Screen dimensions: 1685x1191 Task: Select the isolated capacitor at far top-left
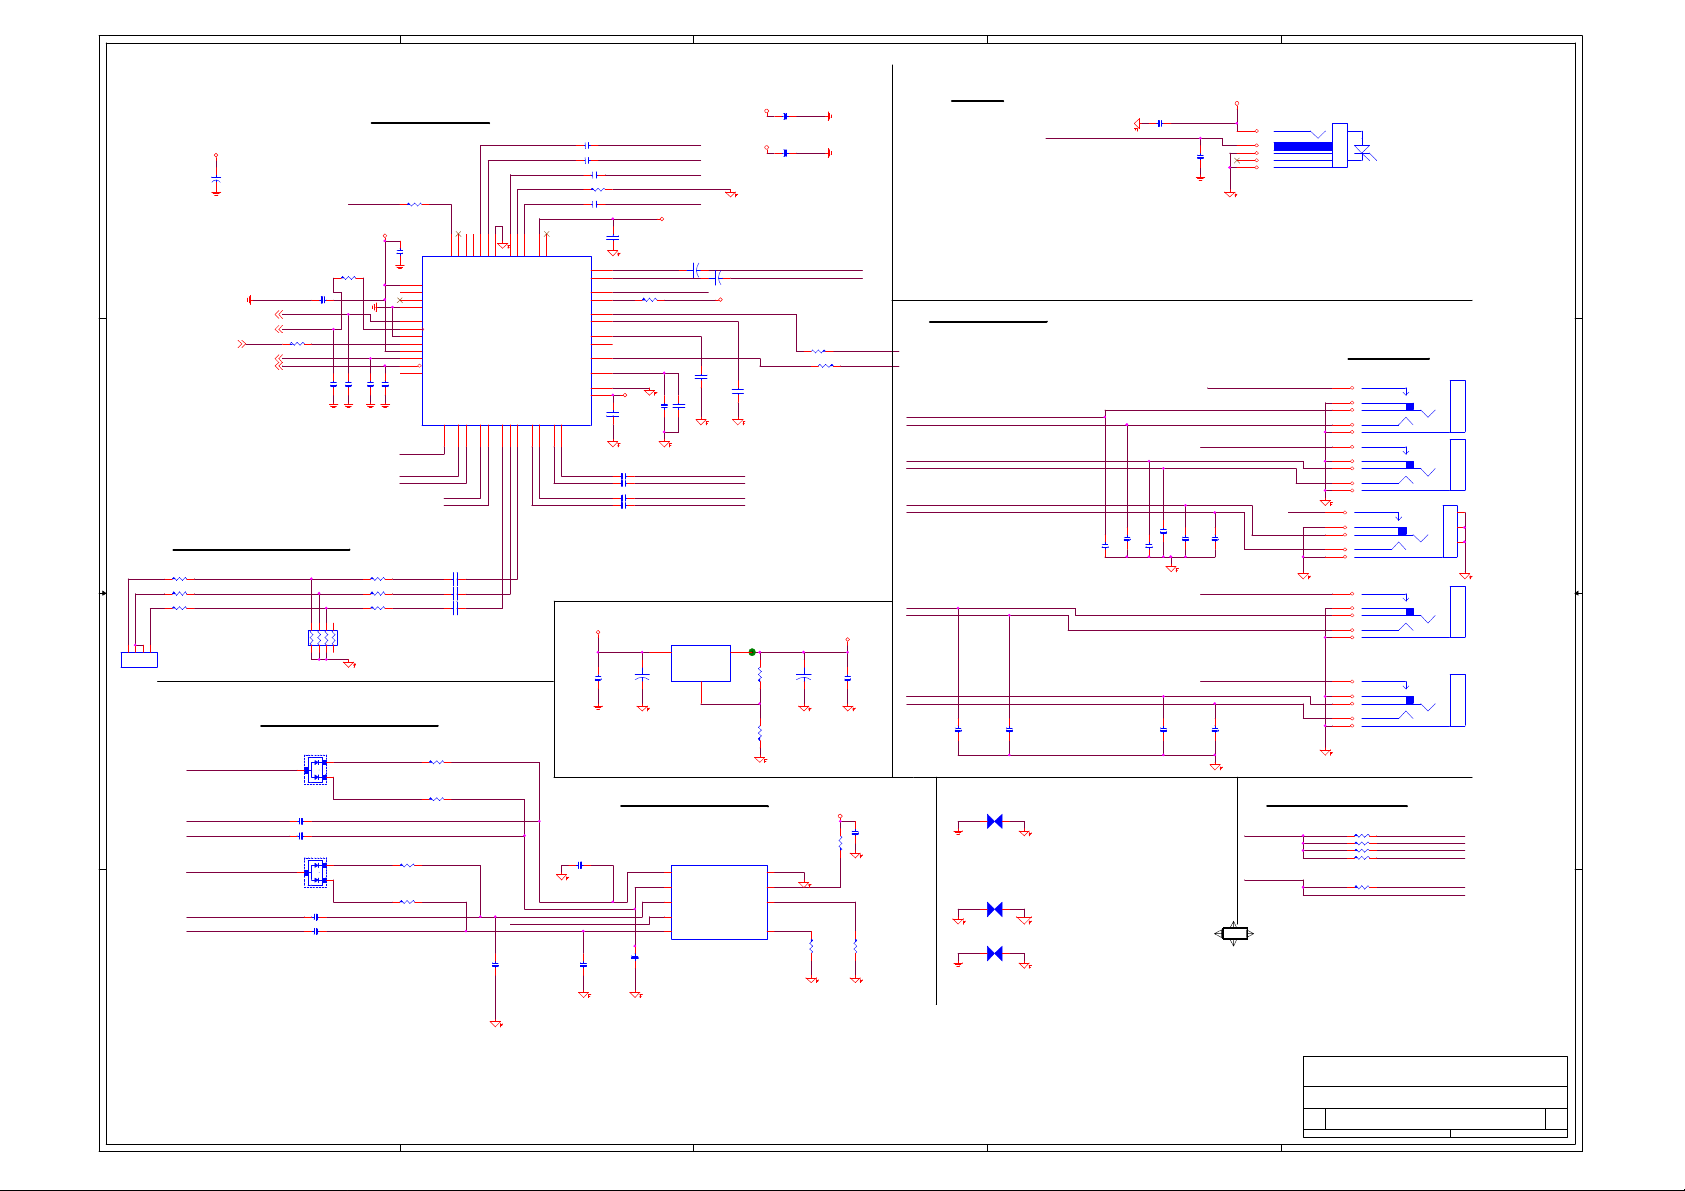pyautogui.click(x=216, y=179)
